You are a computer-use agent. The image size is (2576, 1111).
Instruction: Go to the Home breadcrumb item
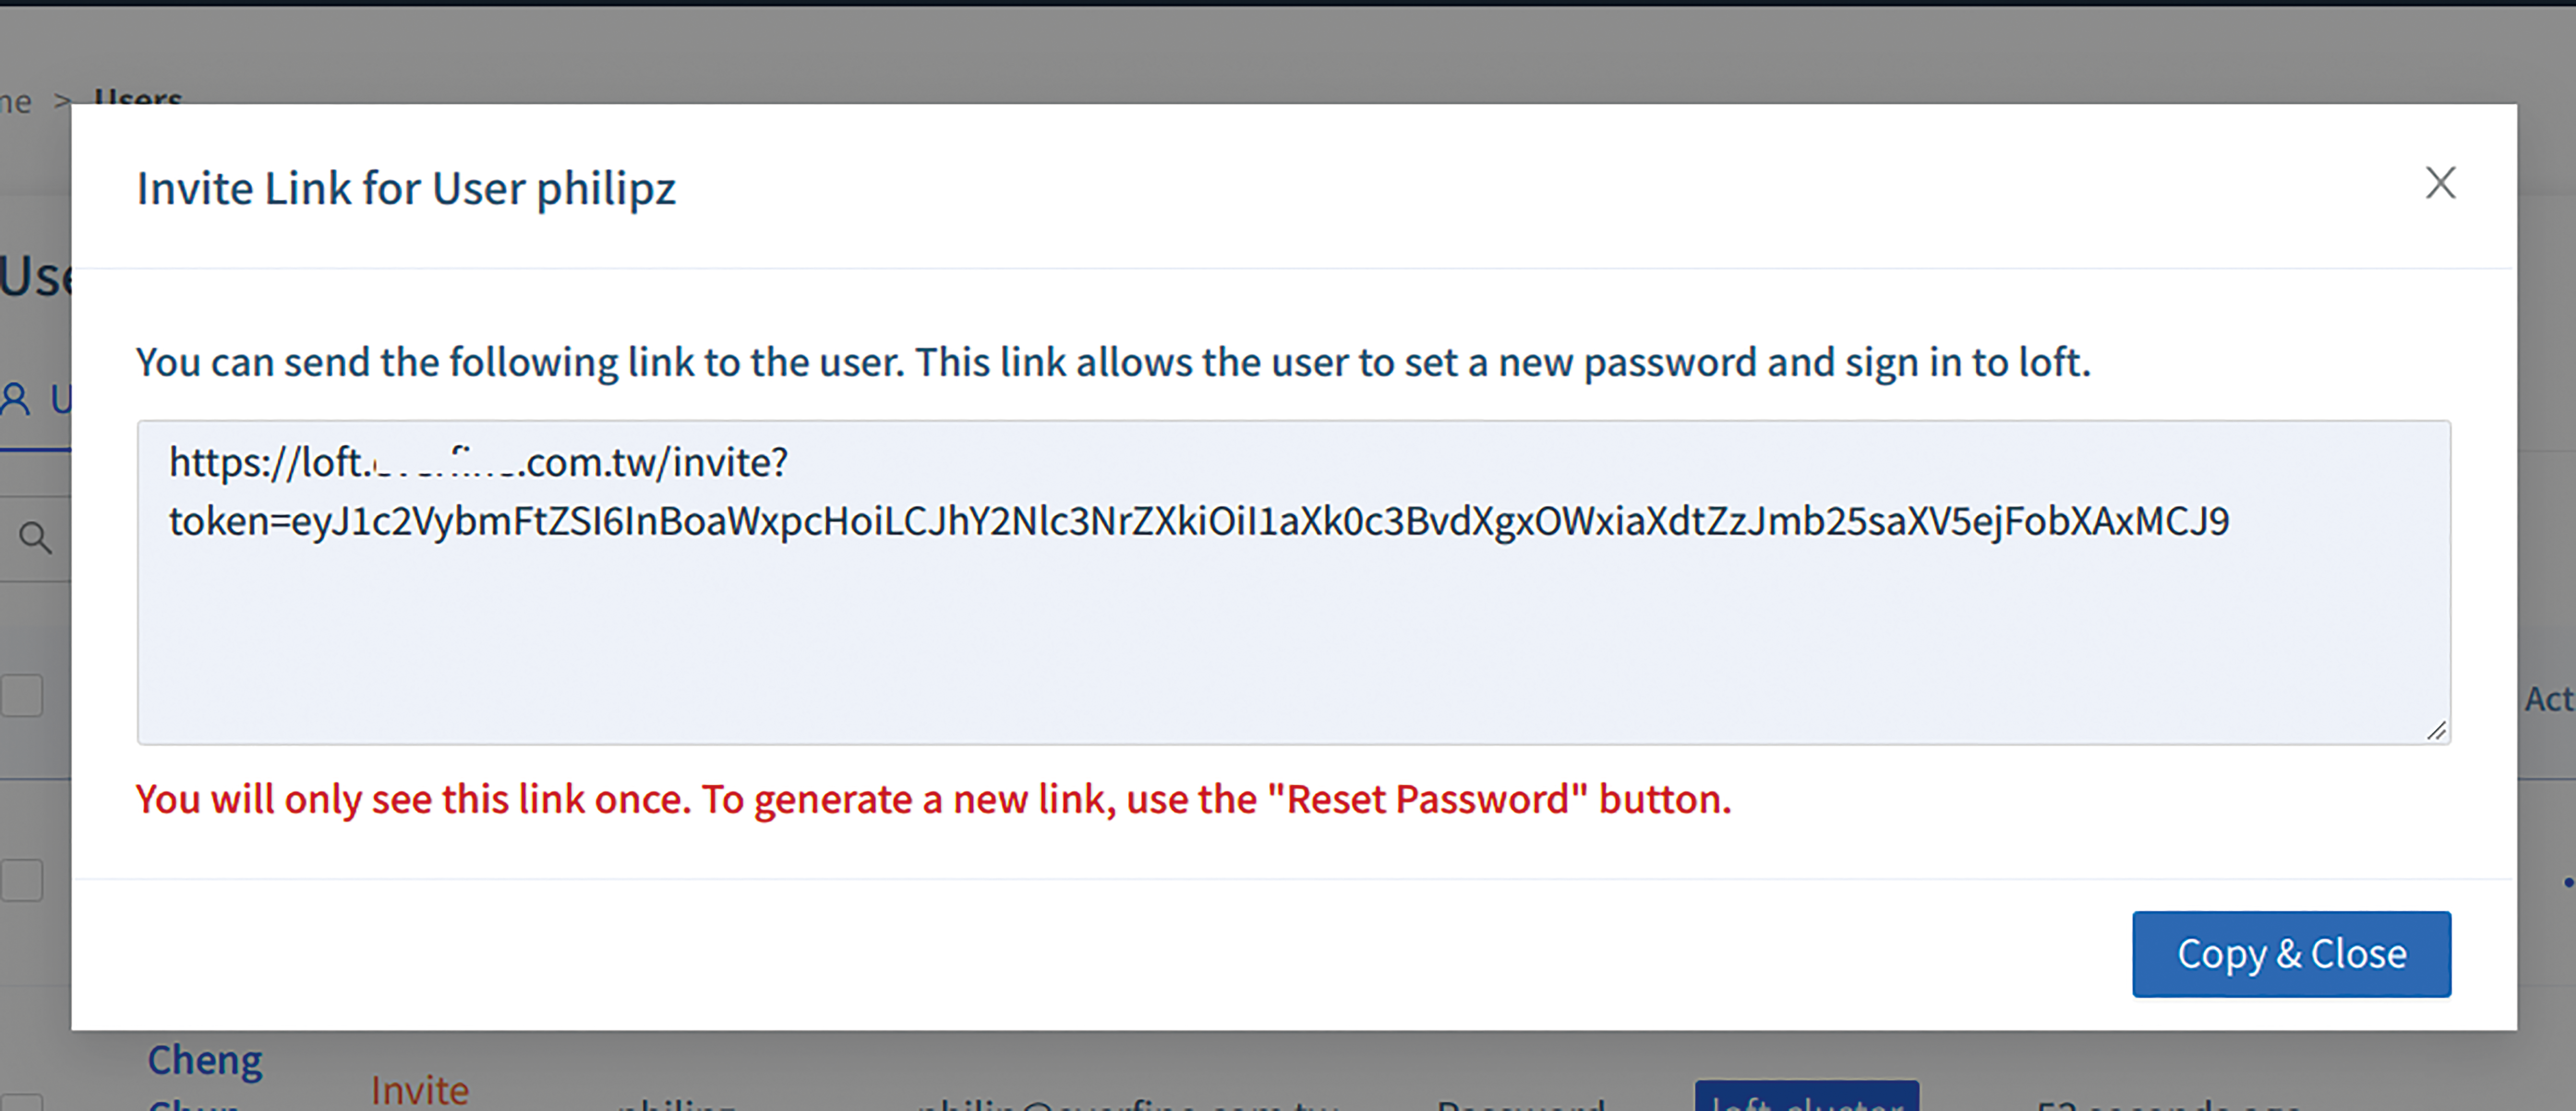(x=15, y=100)
